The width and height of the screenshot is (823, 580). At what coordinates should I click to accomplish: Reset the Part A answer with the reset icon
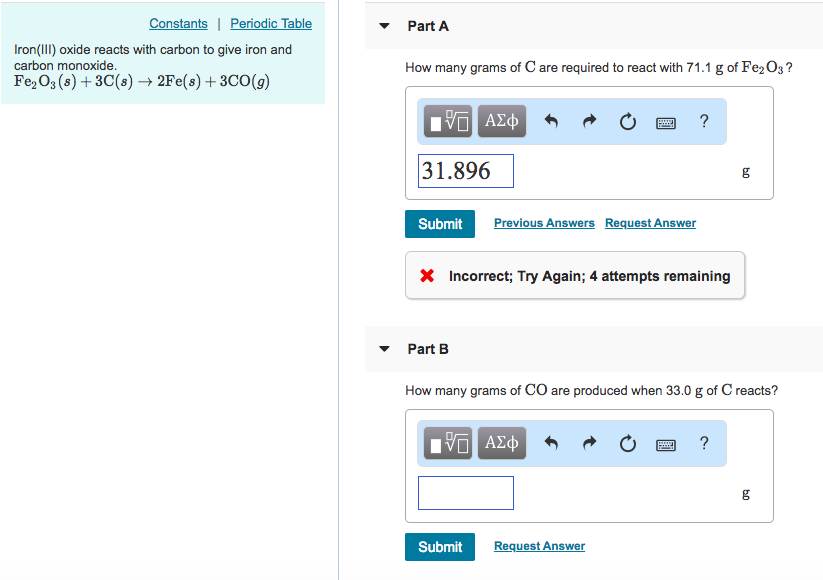pos(627,121)
